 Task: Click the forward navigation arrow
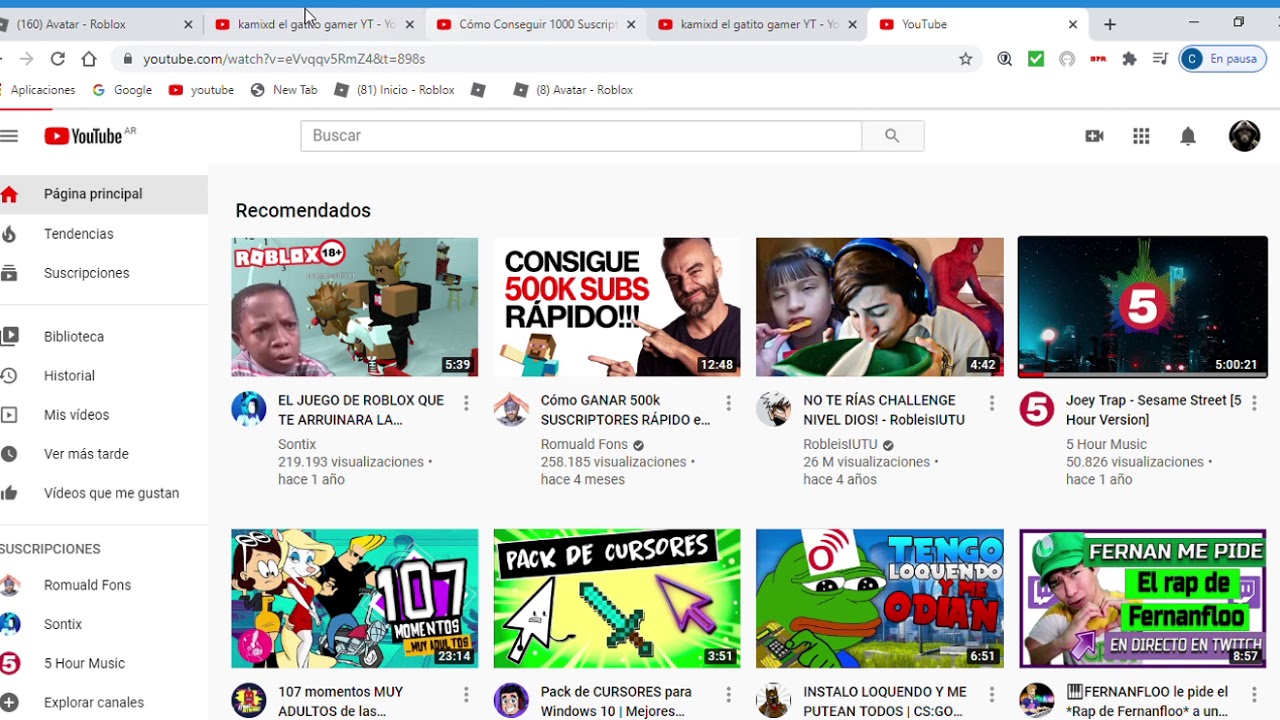[27, 59]
